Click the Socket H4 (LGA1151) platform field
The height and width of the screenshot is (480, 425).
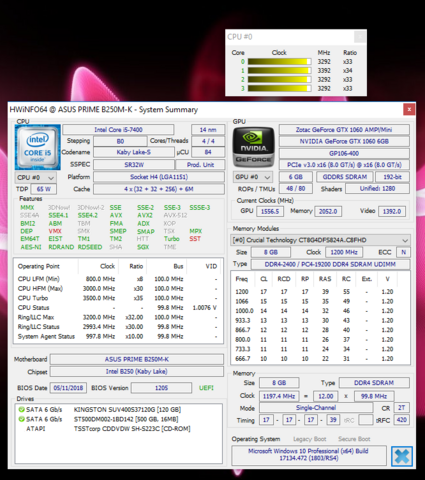pos(159,177)
